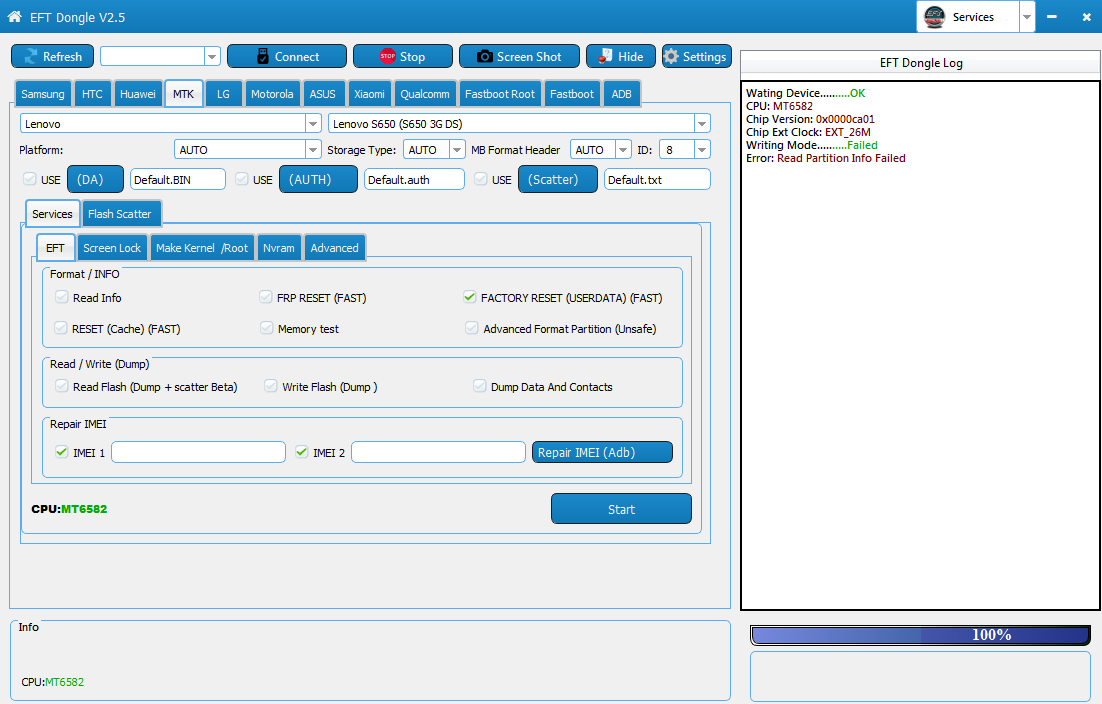Enable RESET (Cache) (FAST) checkbox
This screenshot has width=1102, height=704.
point(61,328)
